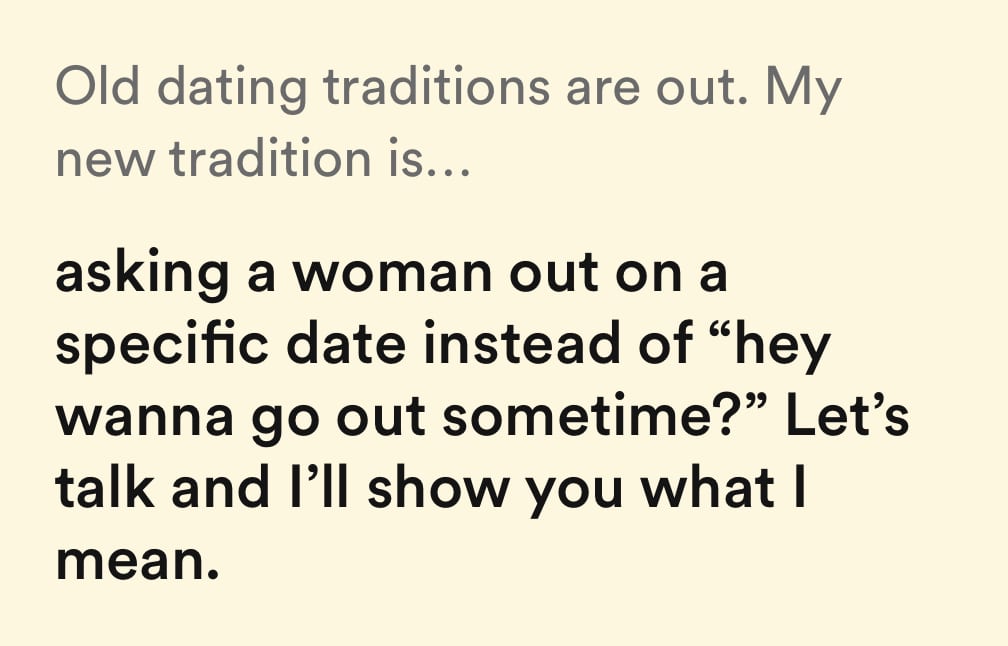Click the word "Old" in the prompt
This screenshot has width=1008, height=646.
pos(95,88)
